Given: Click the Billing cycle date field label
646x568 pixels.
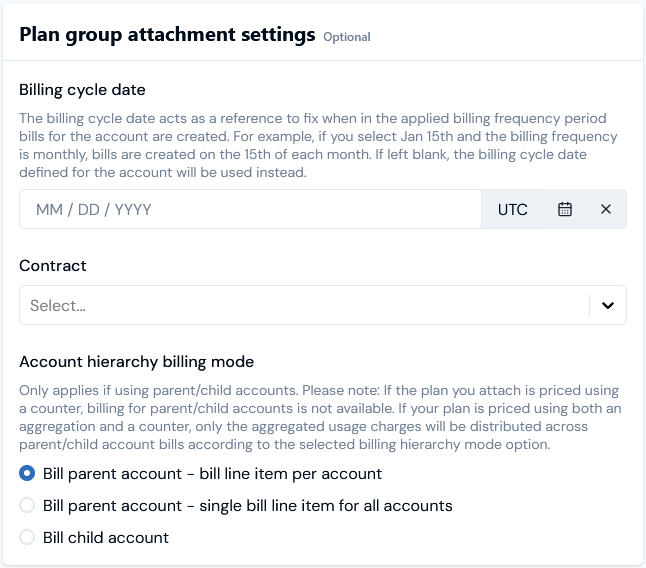Looking at the screenshot, I should tap(82, 90).
